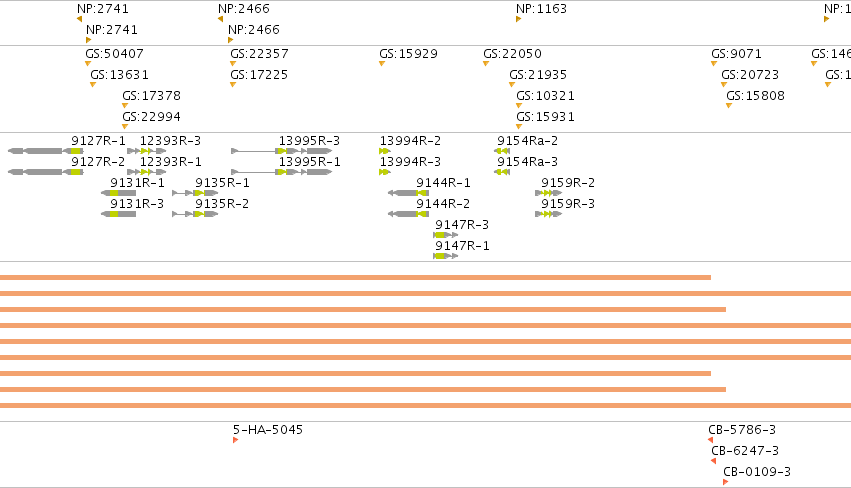
Task: Click the GS:22994 triangle marker
Action: pos(125,126)
